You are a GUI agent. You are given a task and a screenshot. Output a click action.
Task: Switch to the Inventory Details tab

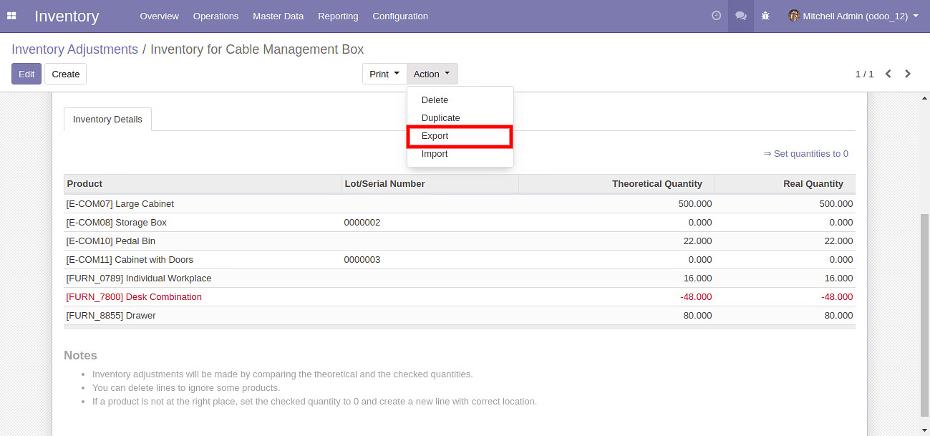click(x=108, y=120)
